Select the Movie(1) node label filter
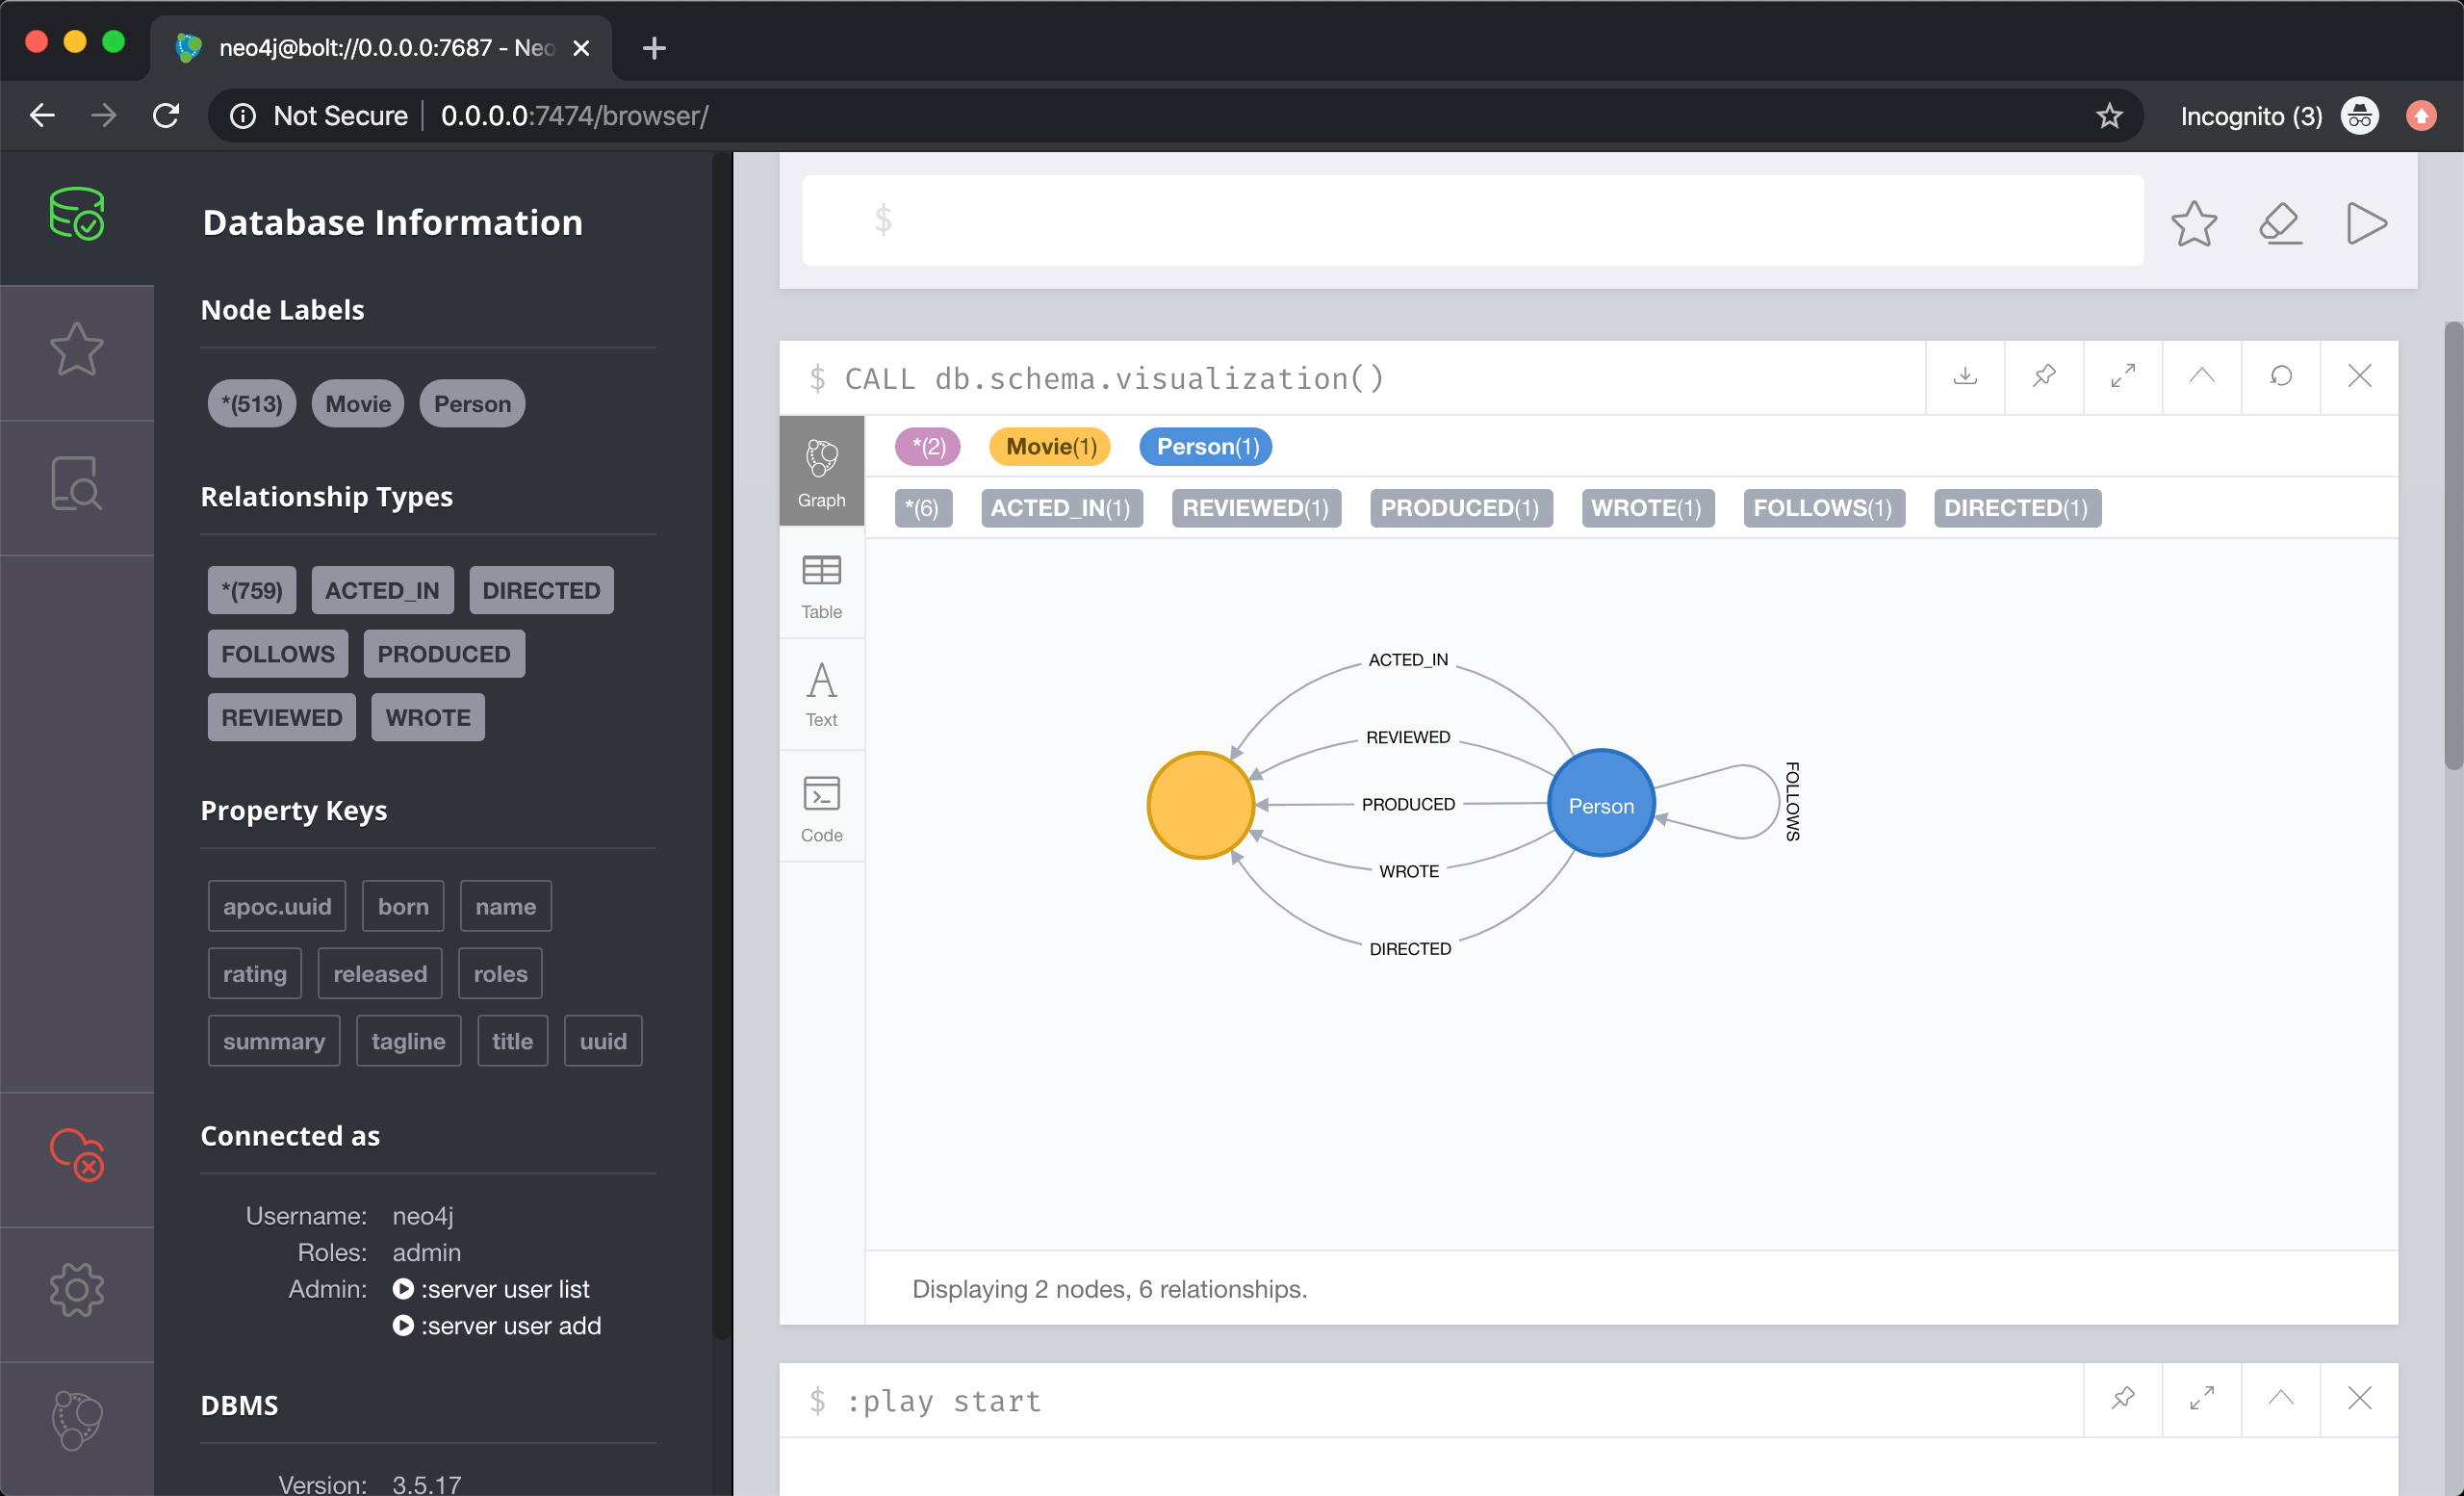The width and height of the screenshot is (2464, 1496). pyautogui.click(x=1051, y=446)
